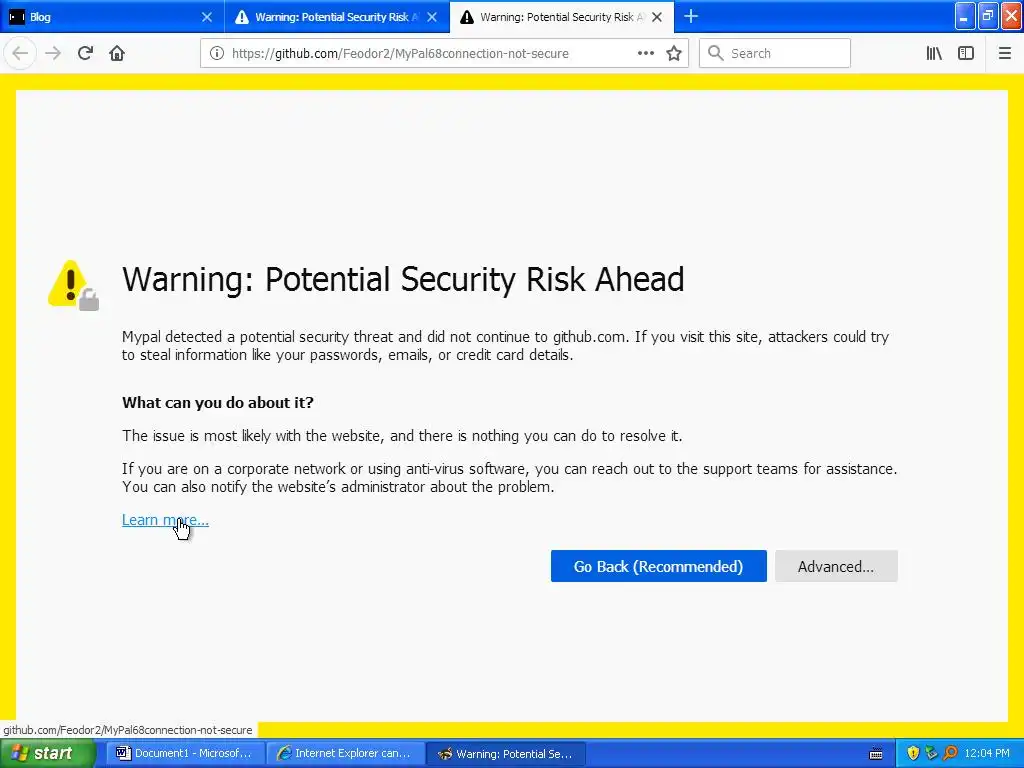1024x768 pixels.
Task: Open the Windows Start menu
Action: 47,754
